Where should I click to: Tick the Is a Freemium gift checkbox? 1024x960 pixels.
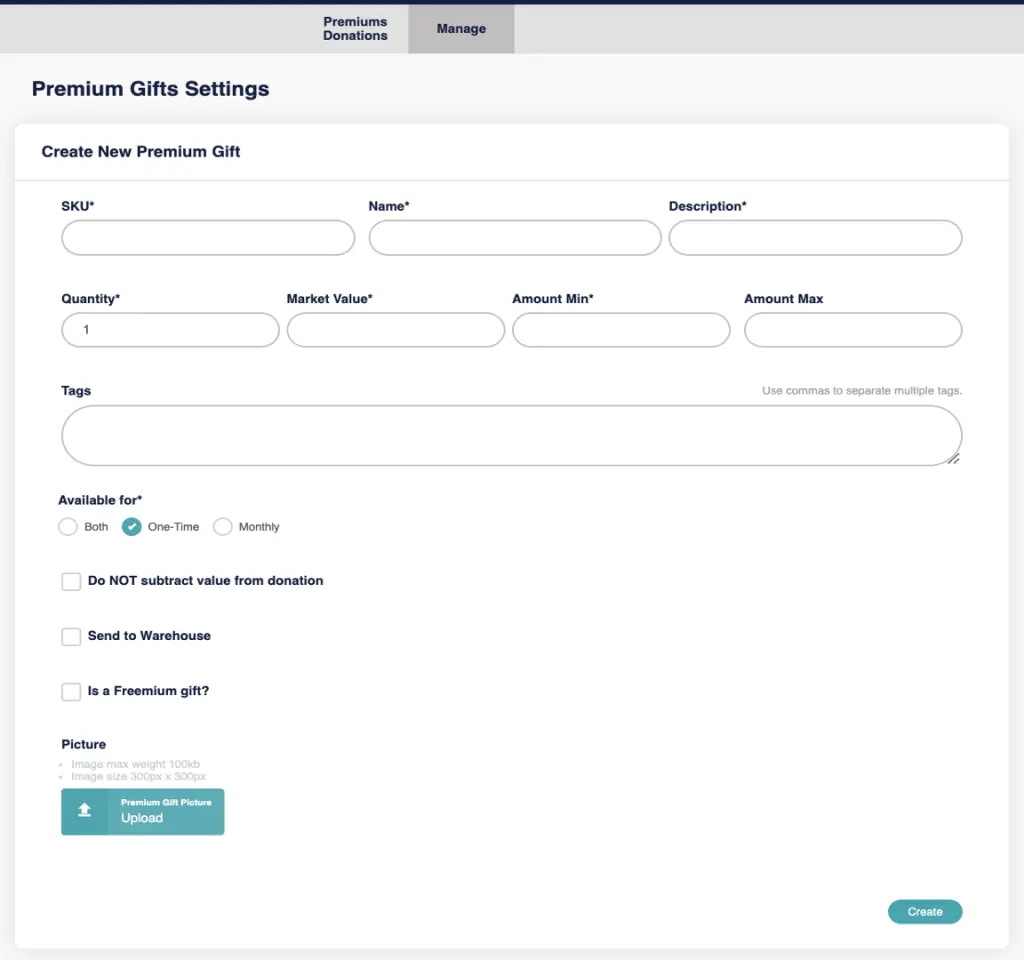pos(71,692)
